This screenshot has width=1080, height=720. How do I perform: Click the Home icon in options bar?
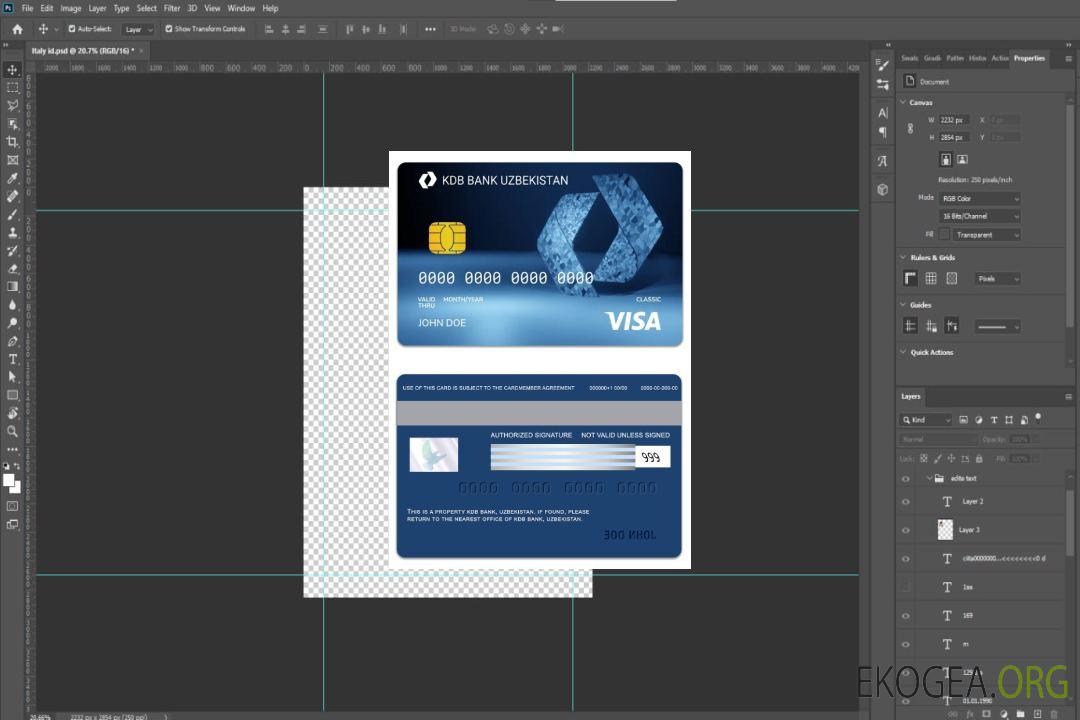tap(17, 29)
